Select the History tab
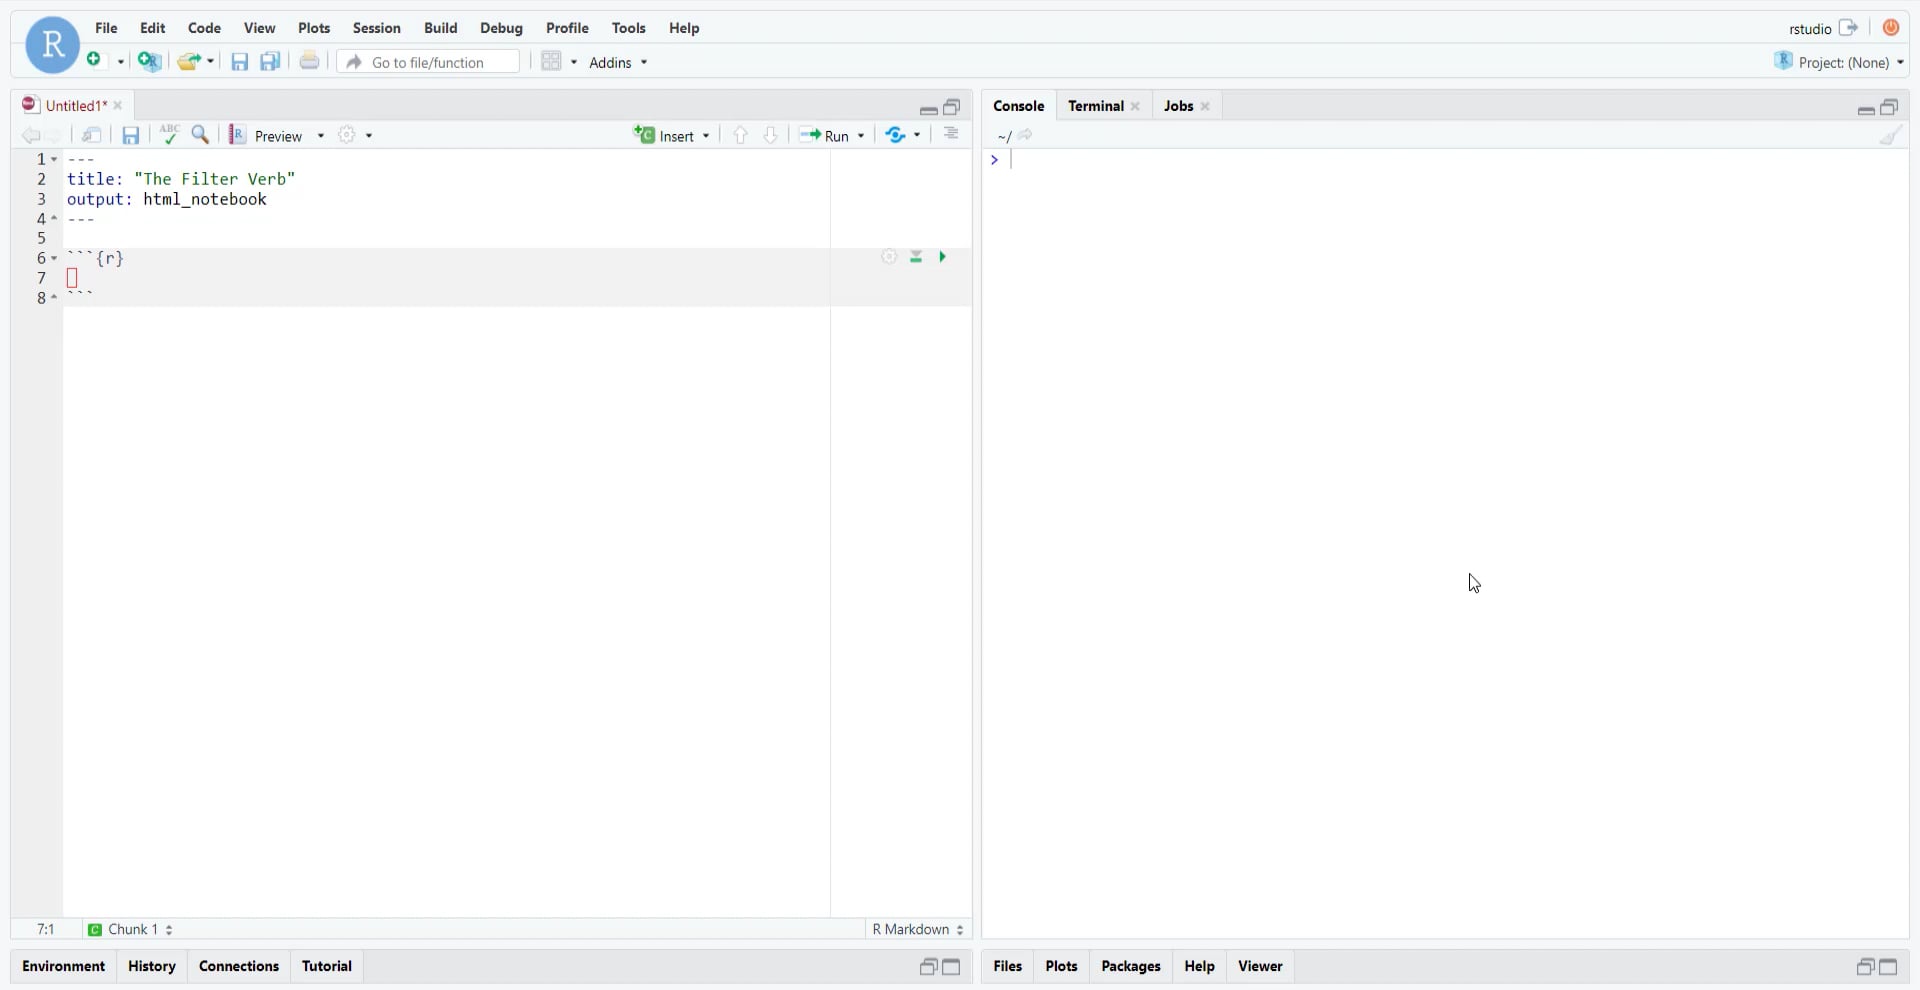Viewport: 1920px width, 990px height. coord(152,966)
